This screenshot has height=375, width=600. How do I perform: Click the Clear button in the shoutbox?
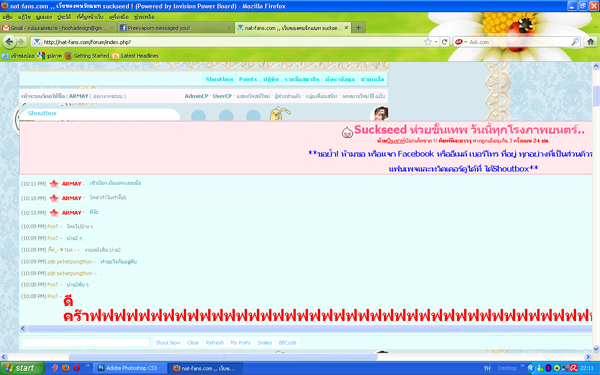click(192, 342)
